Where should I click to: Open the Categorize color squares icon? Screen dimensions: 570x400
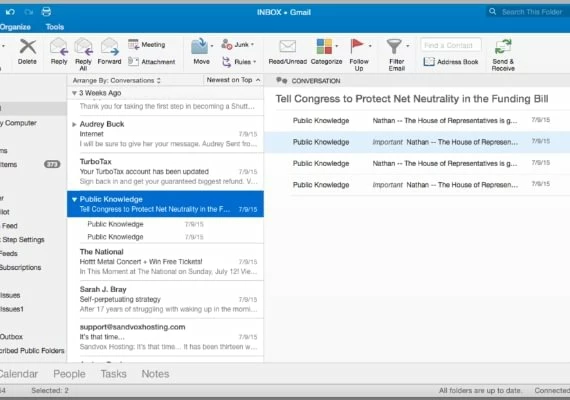[x=324, y=47]
